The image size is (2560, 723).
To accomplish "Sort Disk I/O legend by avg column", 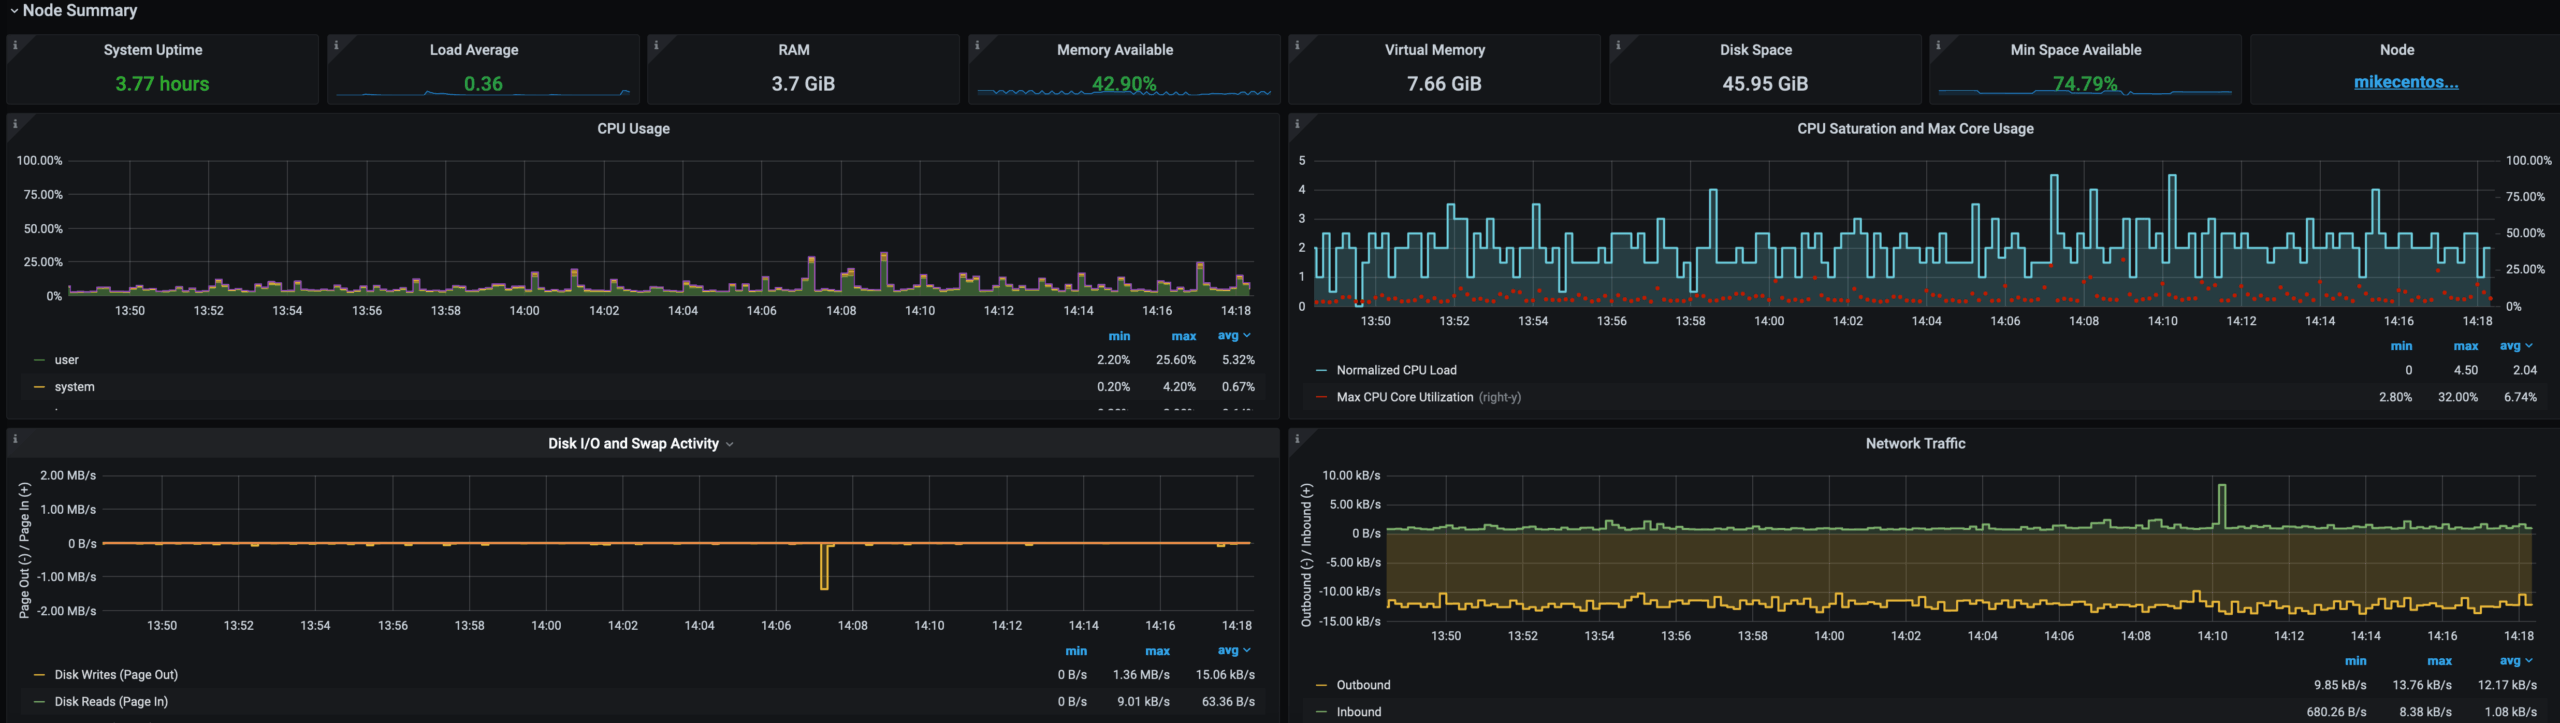I will tap(1234, 651).
